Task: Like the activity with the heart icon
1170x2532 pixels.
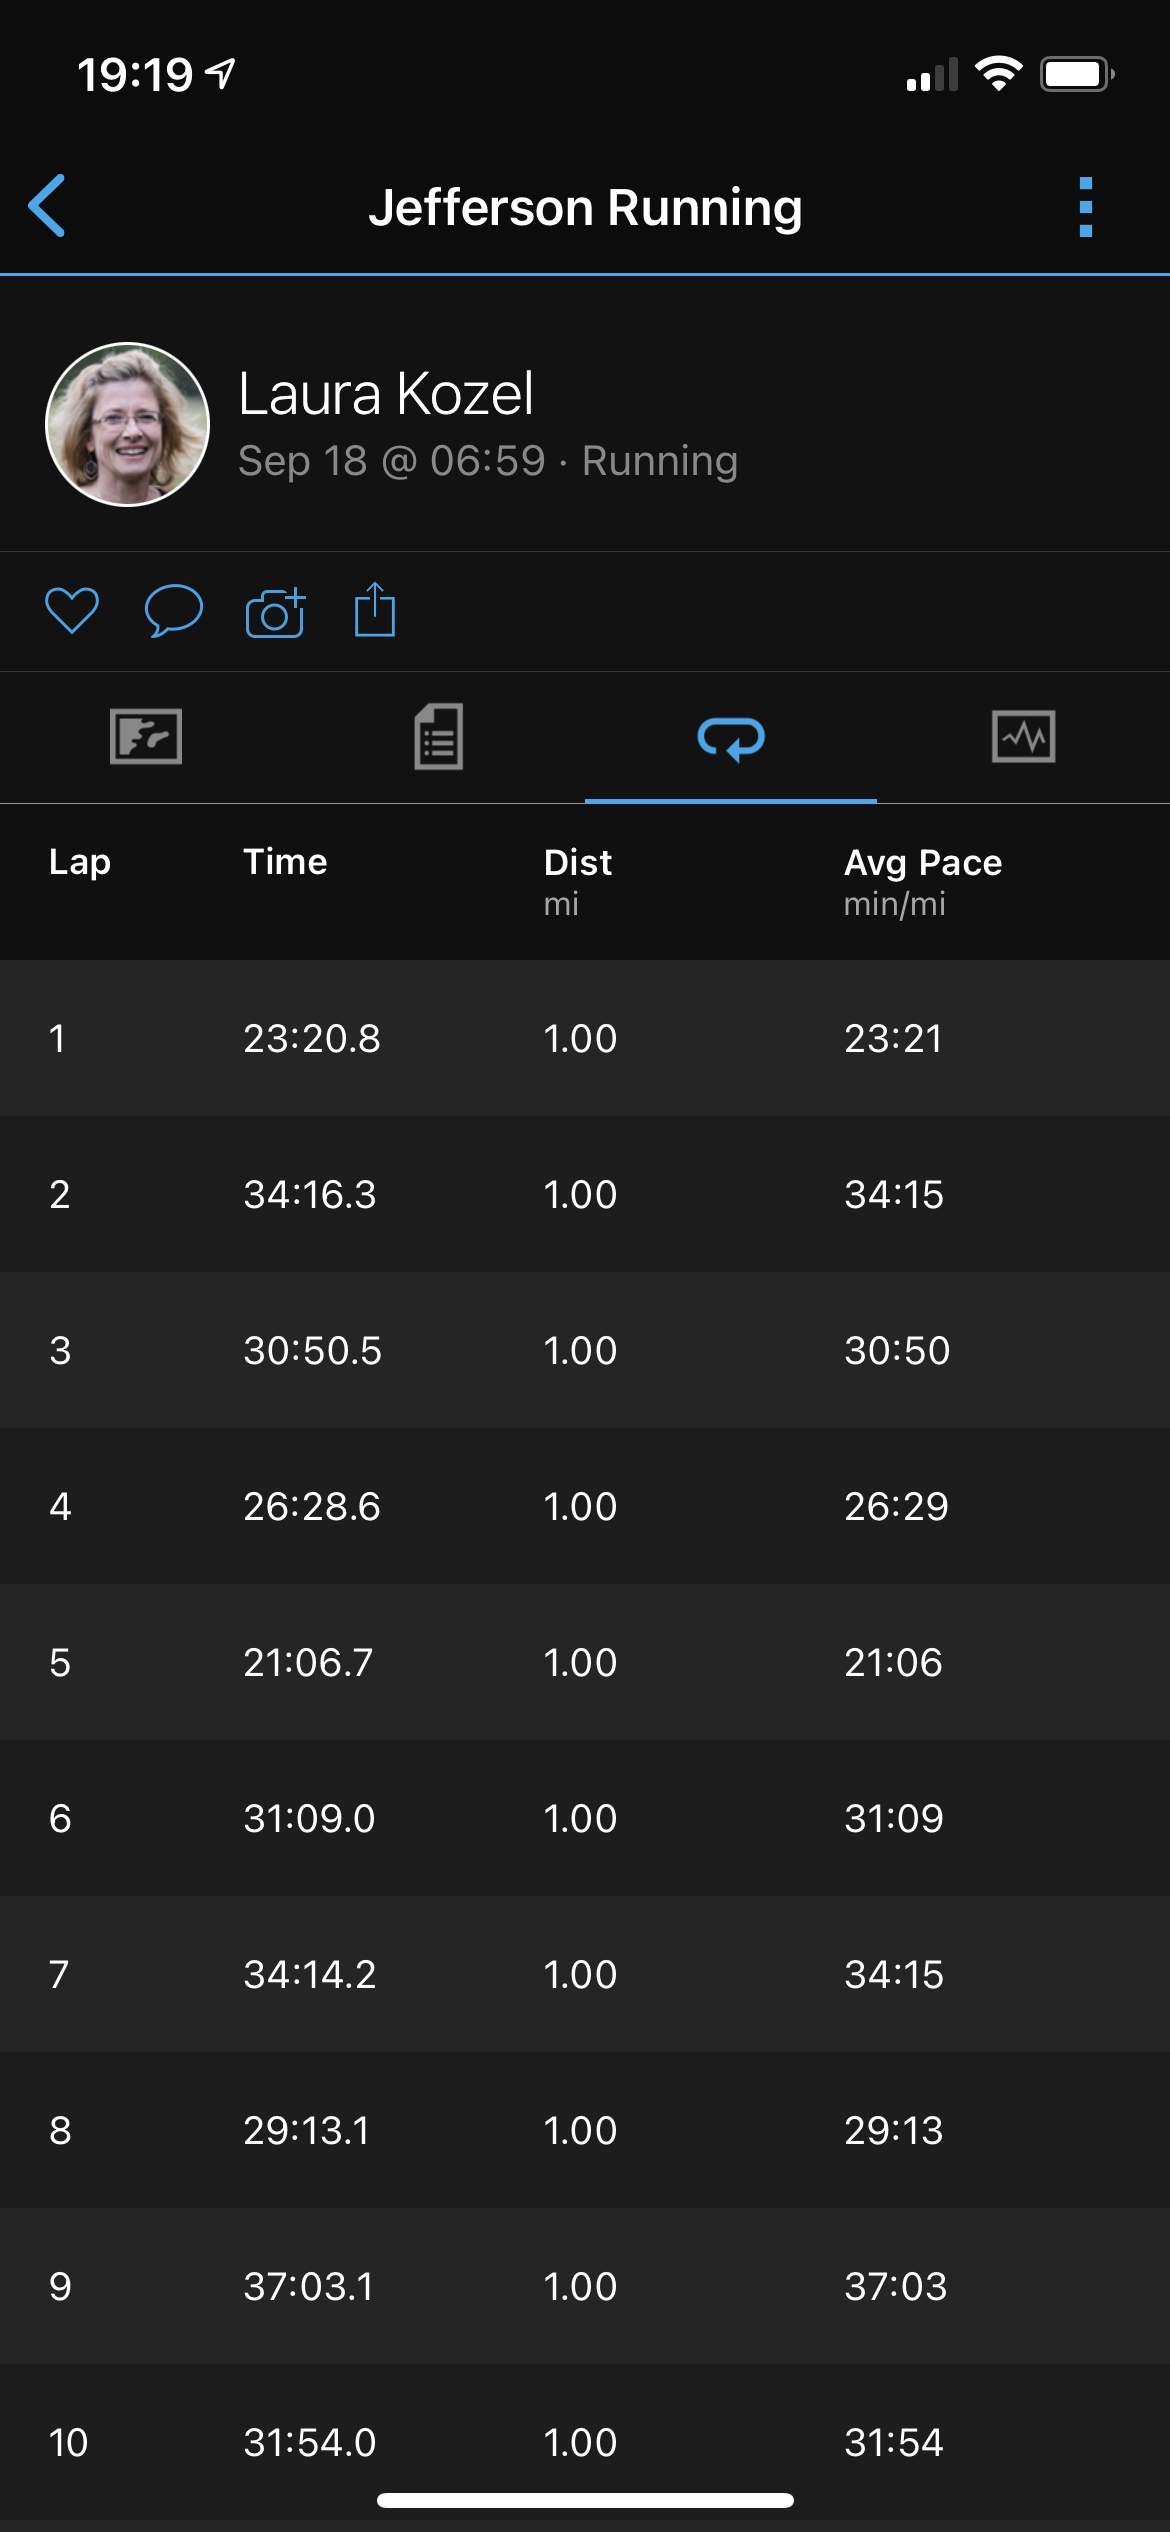Action: pyautogui.click(x=72, y=610)
